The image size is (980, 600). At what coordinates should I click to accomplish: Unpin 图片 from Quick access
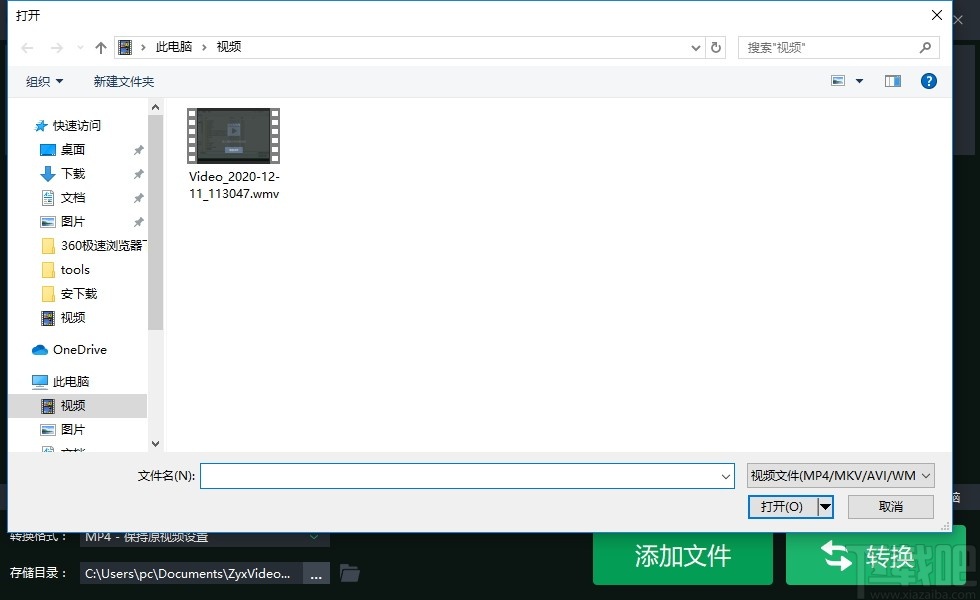tap(137, 221)
